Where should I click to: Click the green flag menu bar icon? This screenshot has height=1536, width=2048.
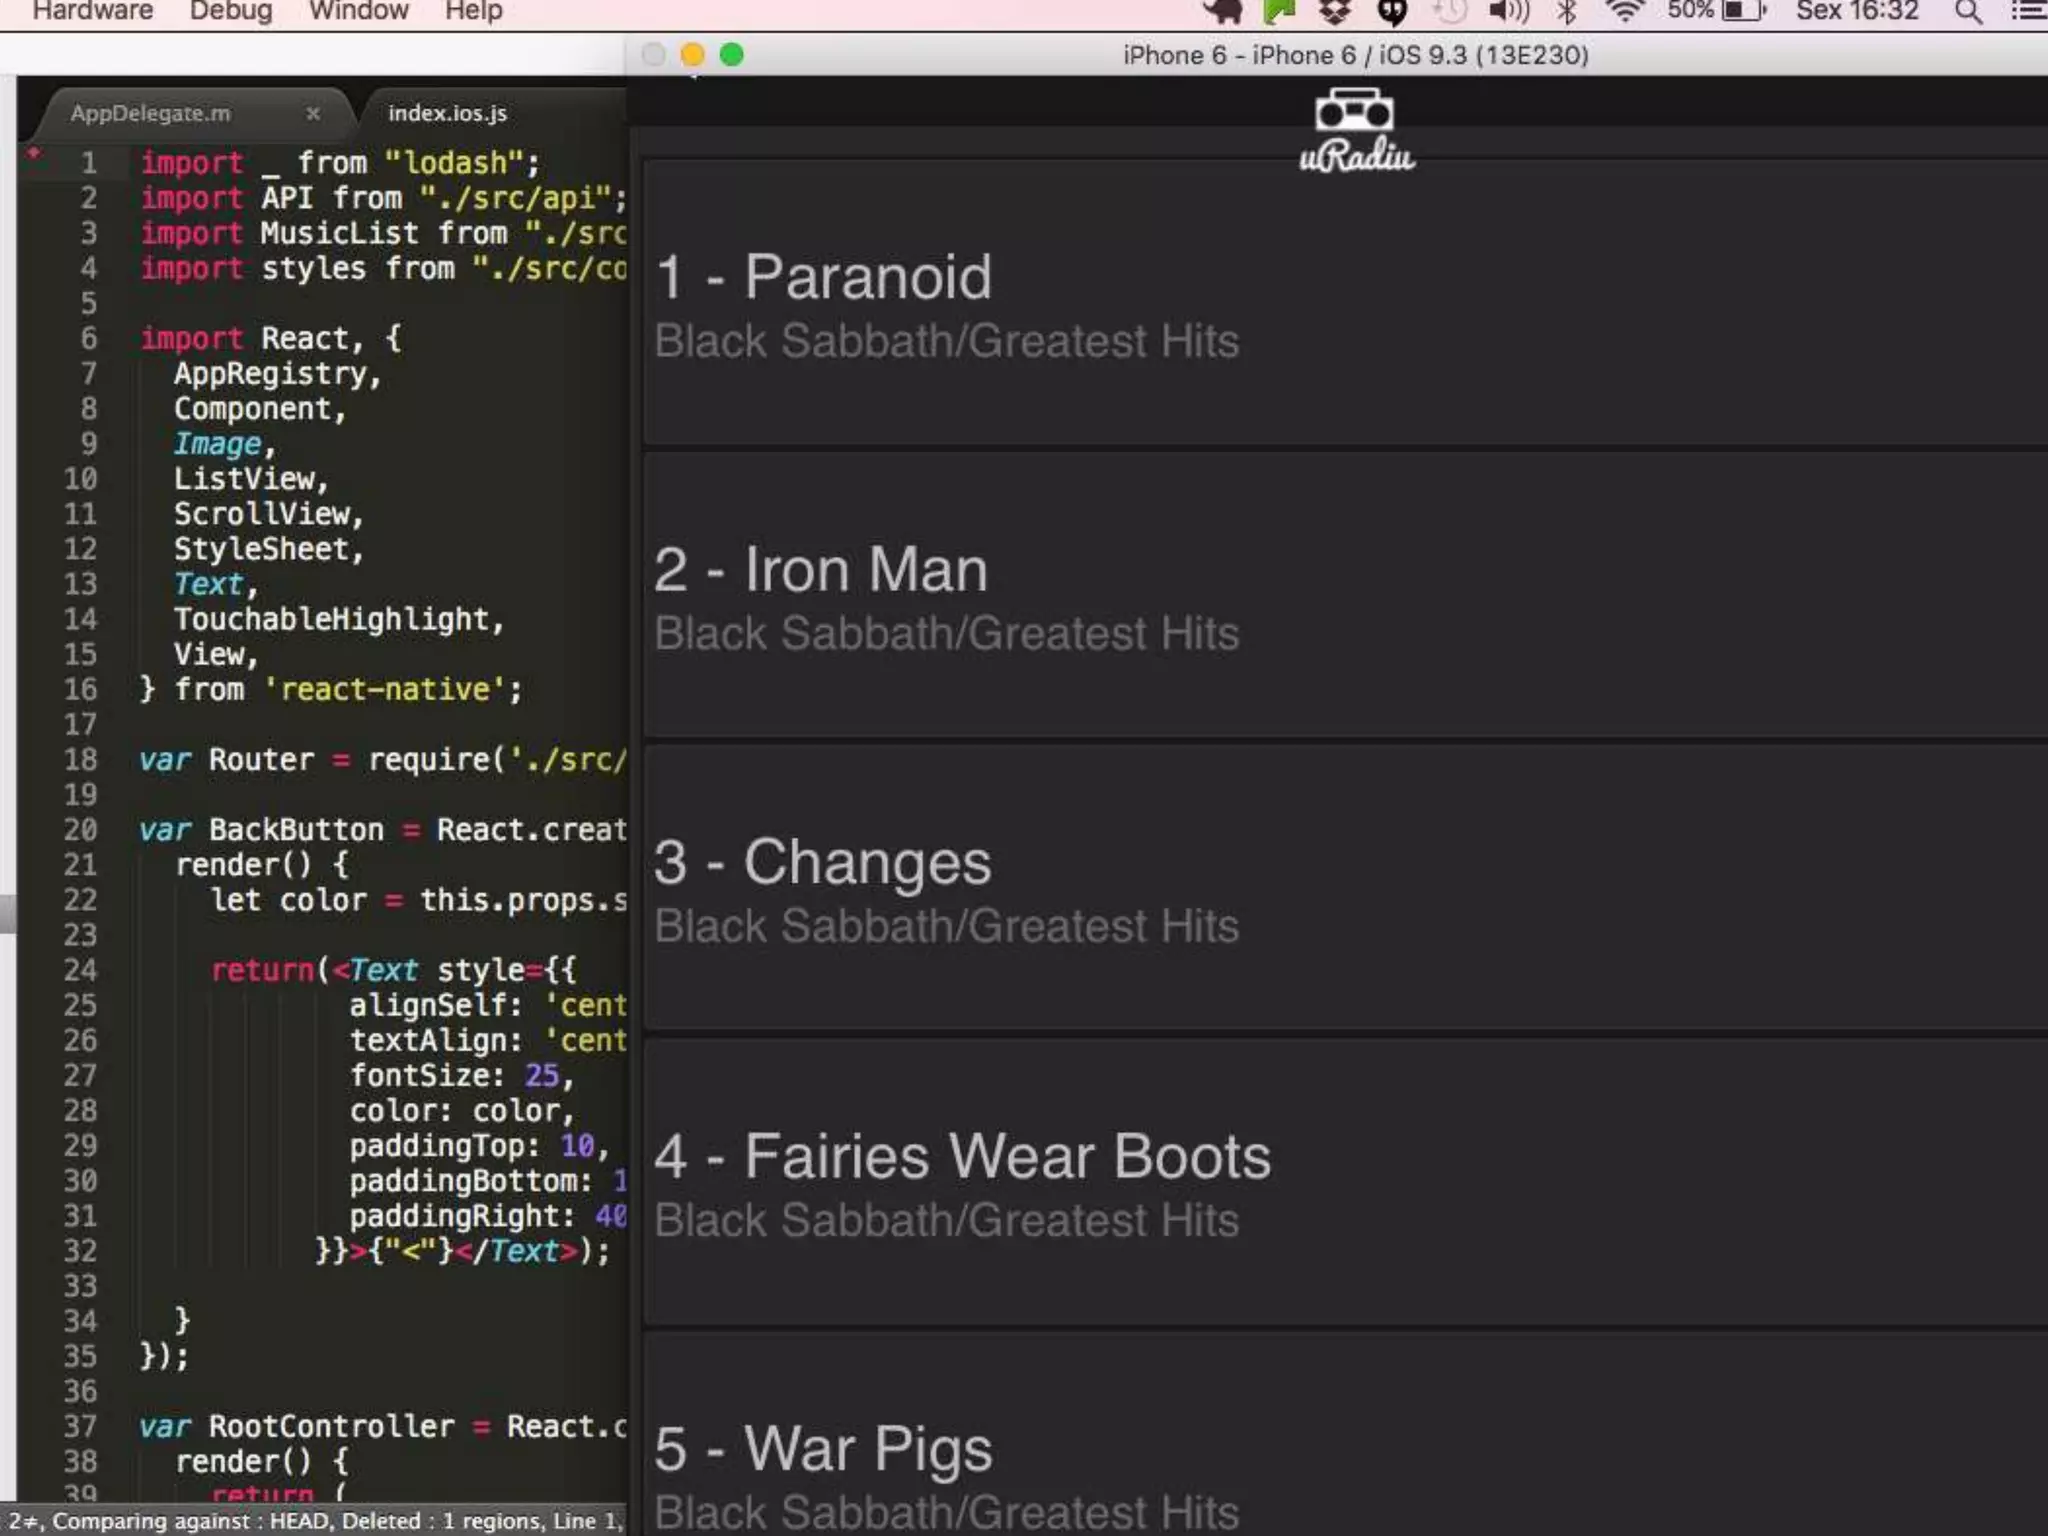[x=1279, y=12]
